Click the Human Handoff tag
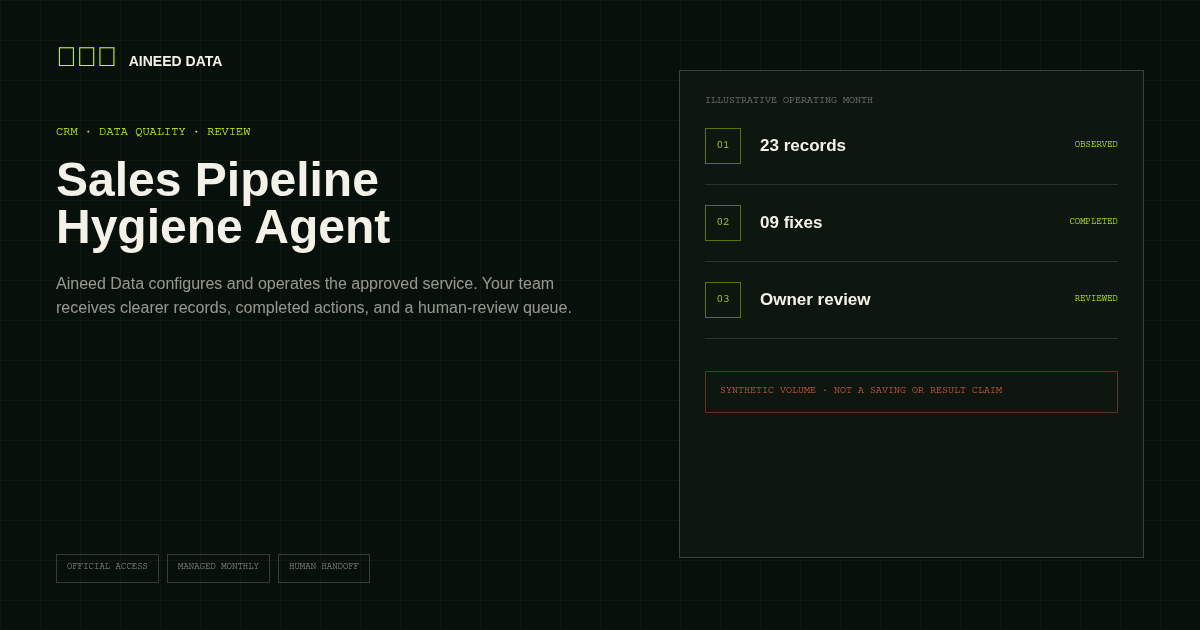This screenshot has height=630, width=1200. [324, 568]
